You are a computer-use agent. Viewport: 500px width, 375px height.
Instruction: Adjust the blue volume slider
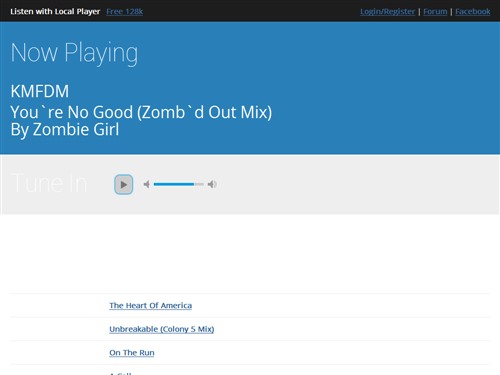pos(179,184)
